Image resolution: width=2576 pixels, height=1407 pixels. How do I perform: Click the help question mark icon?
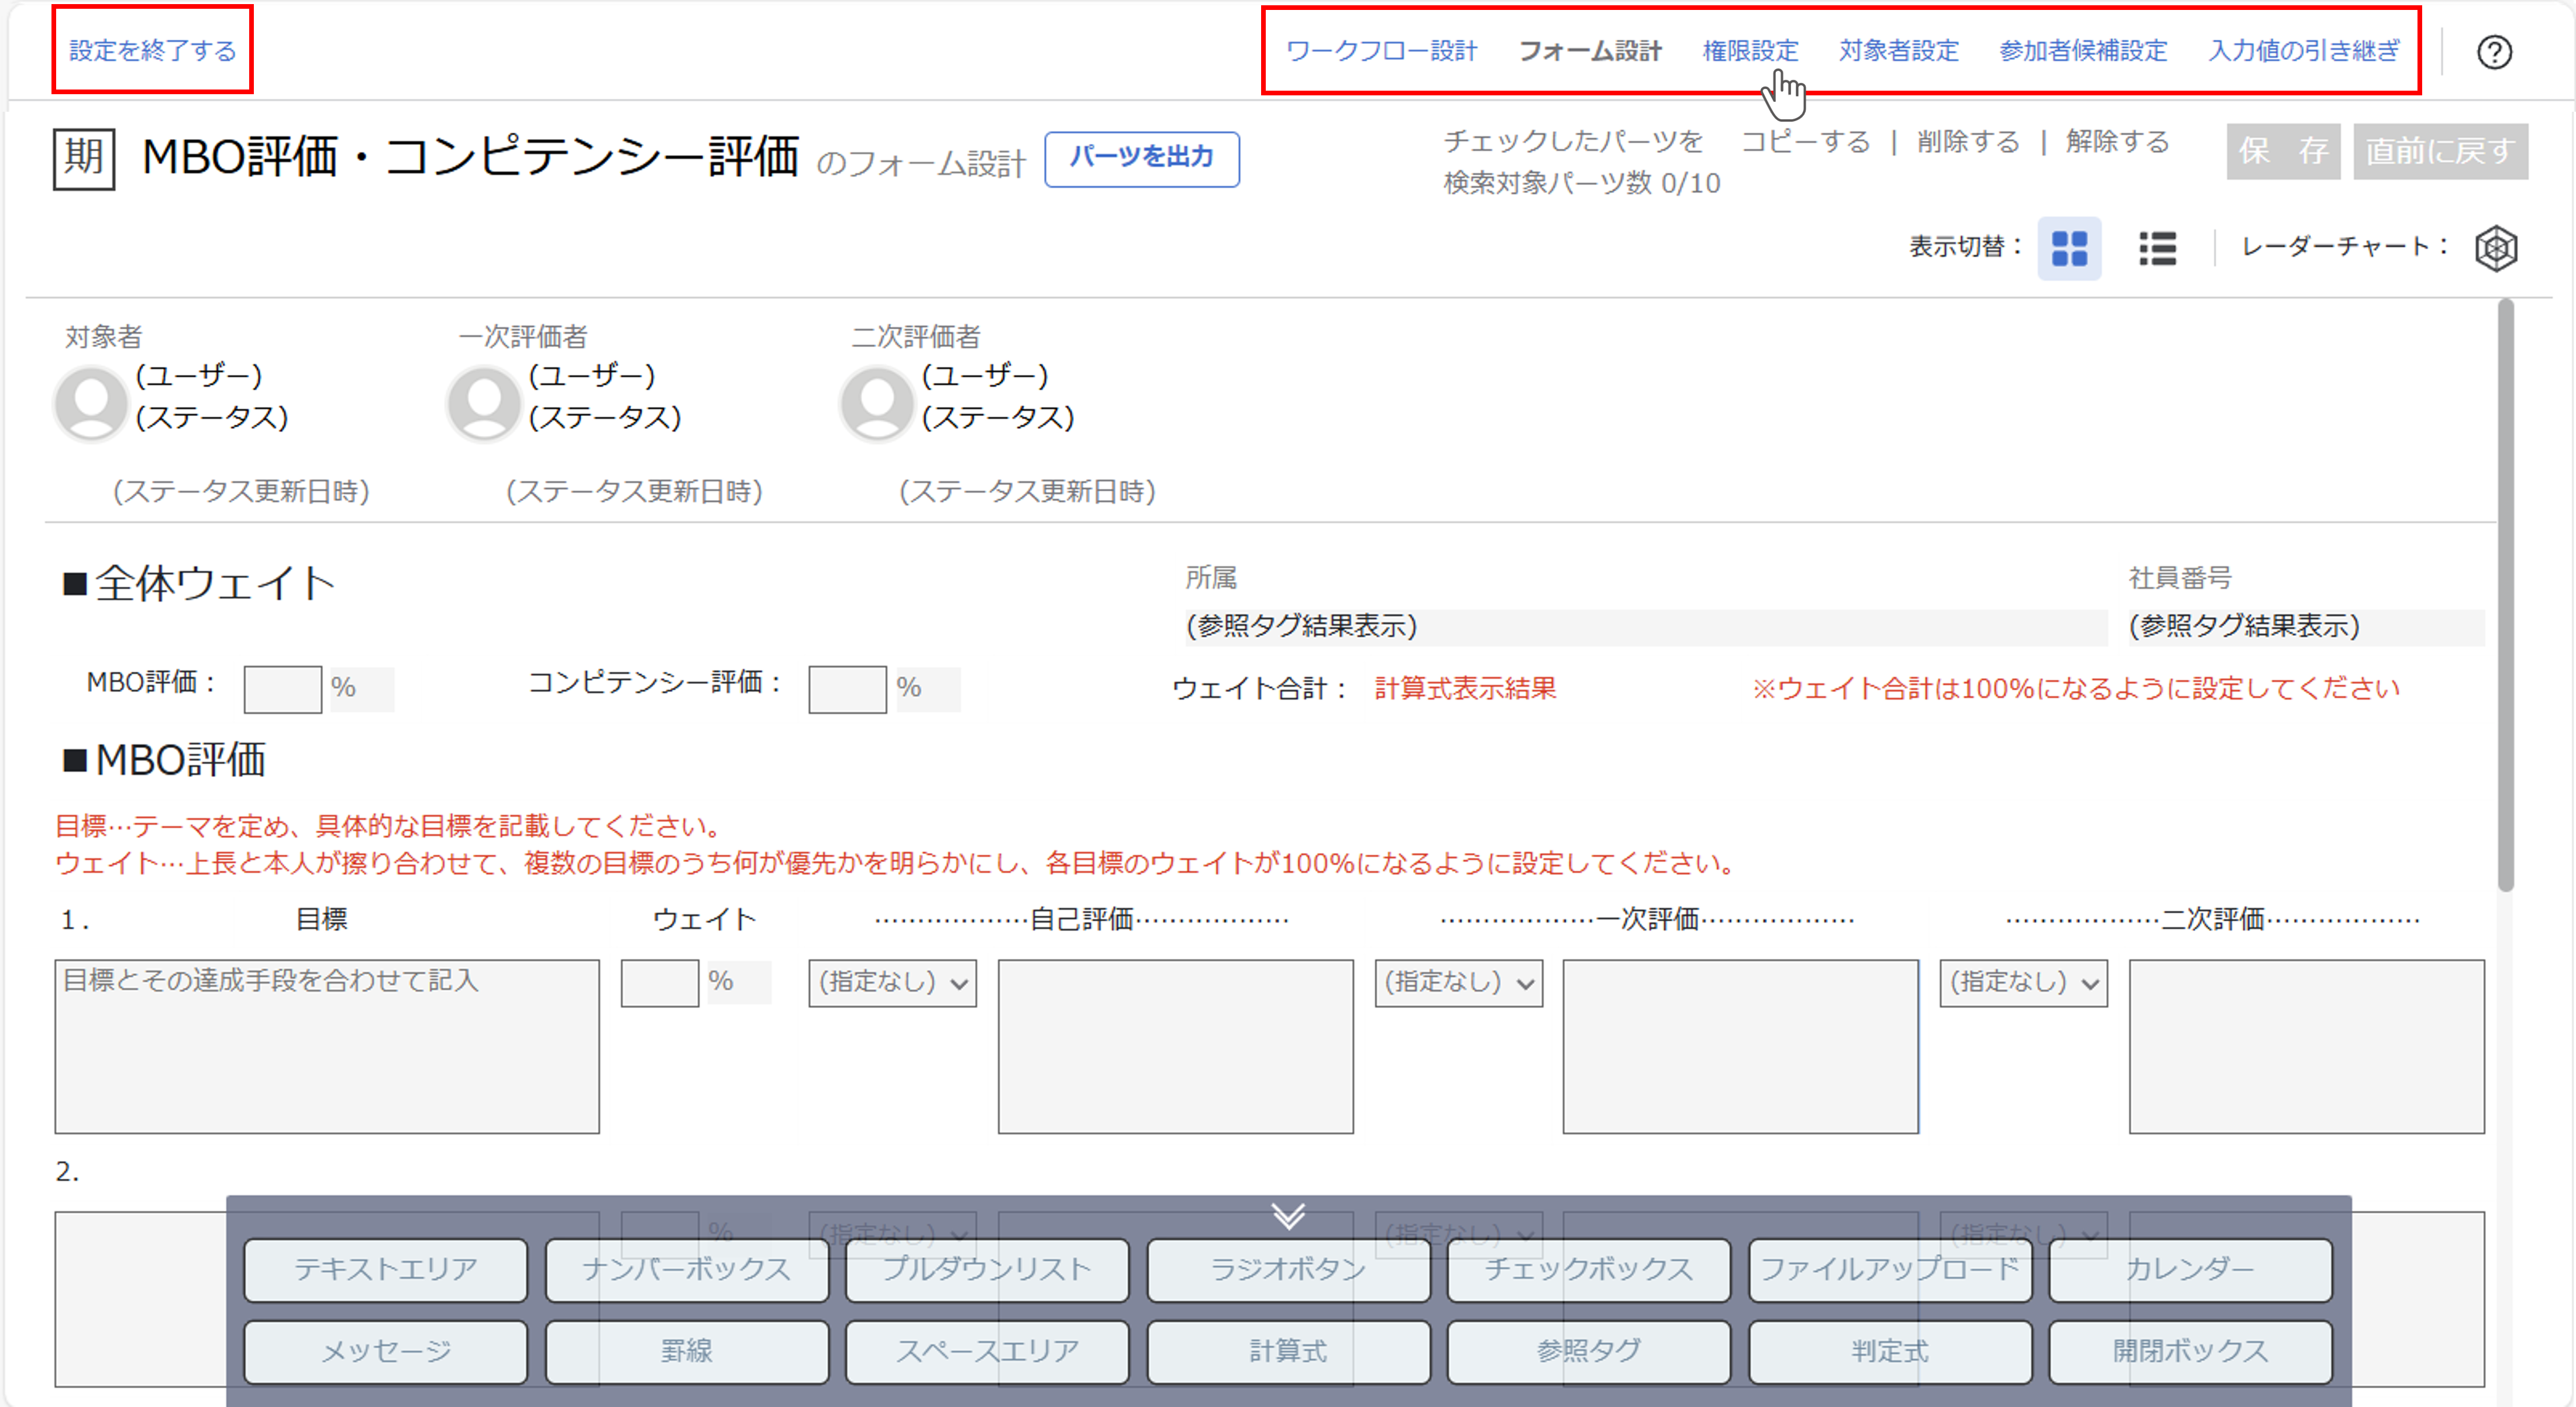2494,52
